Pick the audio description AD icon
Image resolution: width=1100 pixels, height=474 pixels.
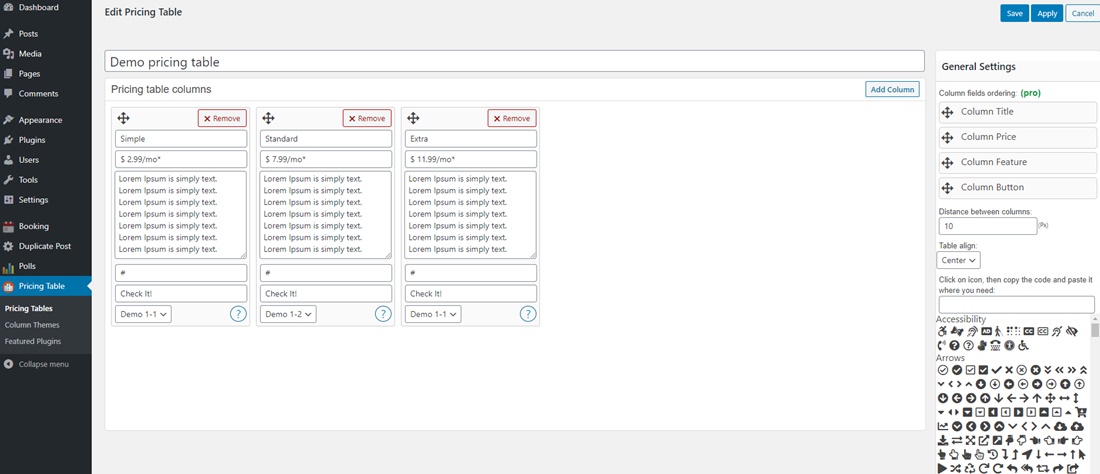[x=986, y=331]
